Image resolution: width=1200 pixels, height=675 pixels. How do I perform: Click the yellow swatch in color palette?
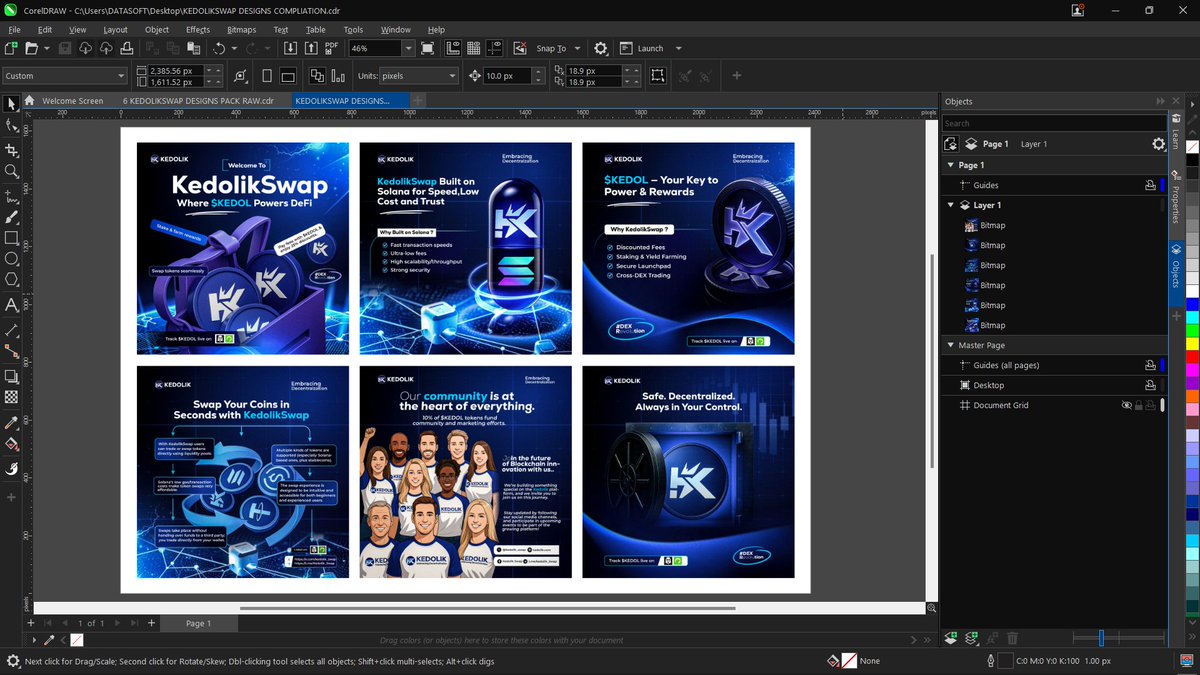(1192, 344)
